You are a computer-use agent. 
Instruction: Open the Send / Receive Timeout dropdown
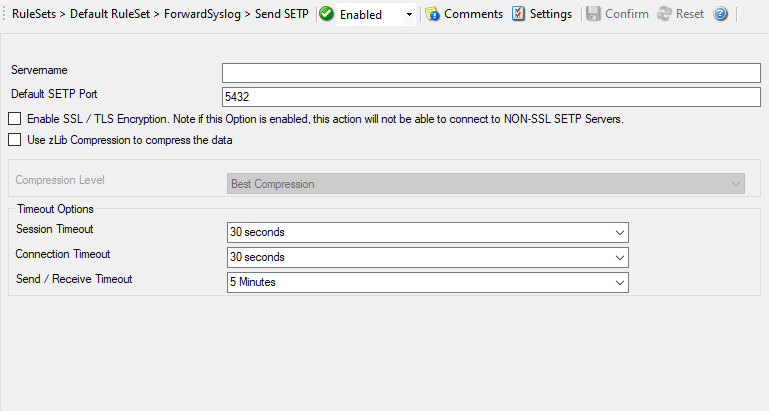[619, 282]
